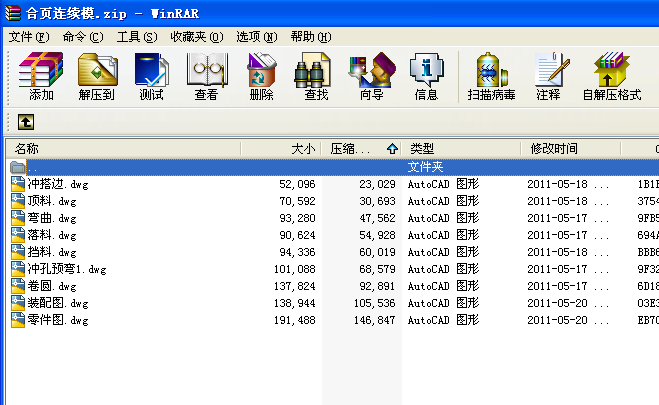Select file name 冲搭边.dwg
Screen dimensions: 659x405
(58, 184)
